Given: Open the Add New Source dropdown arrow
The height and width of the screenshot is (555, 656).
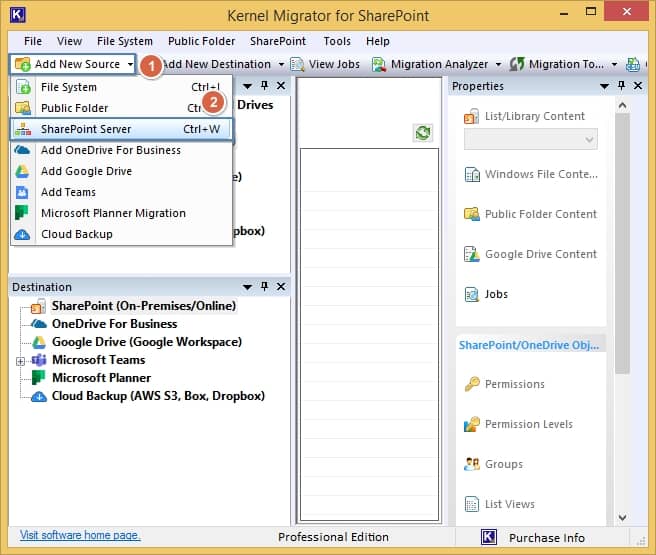Looking at the screenshot, I should coord(131,64).
